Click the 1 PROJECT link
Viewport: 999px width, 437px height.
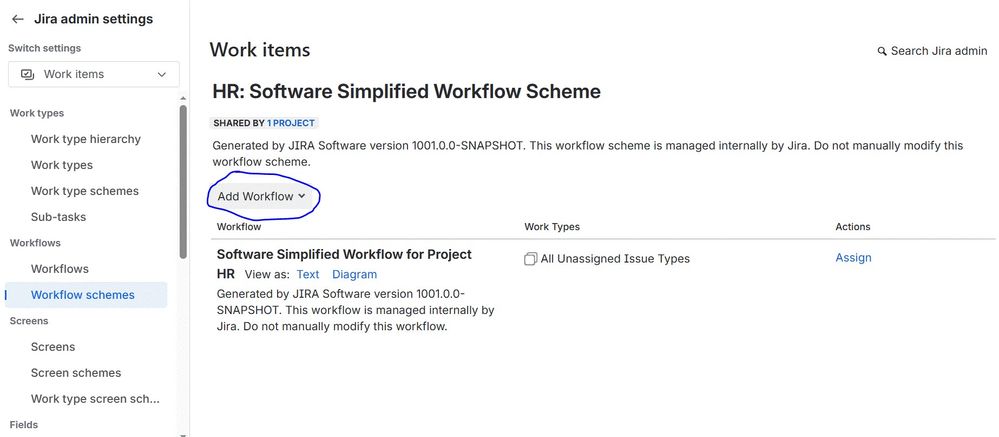(x=291, y=123)
